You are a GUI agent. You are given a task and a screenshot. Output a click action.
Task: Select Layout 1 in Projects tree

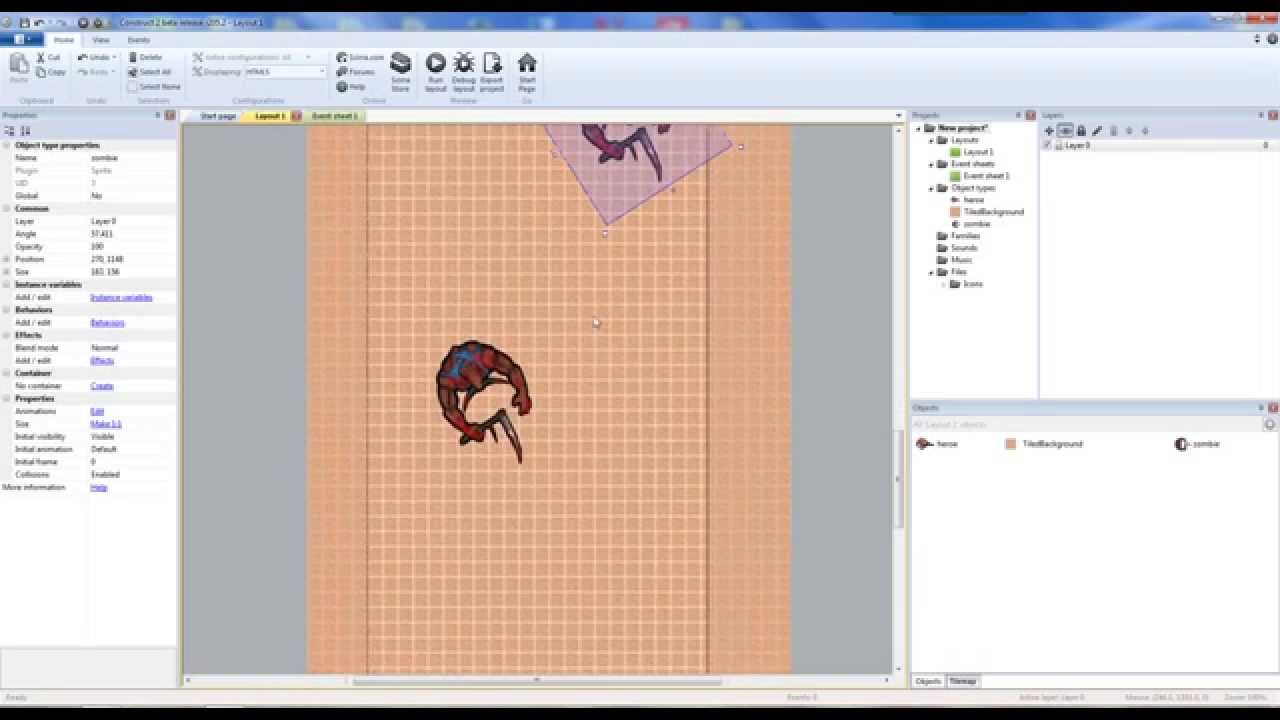click(972, 152)
